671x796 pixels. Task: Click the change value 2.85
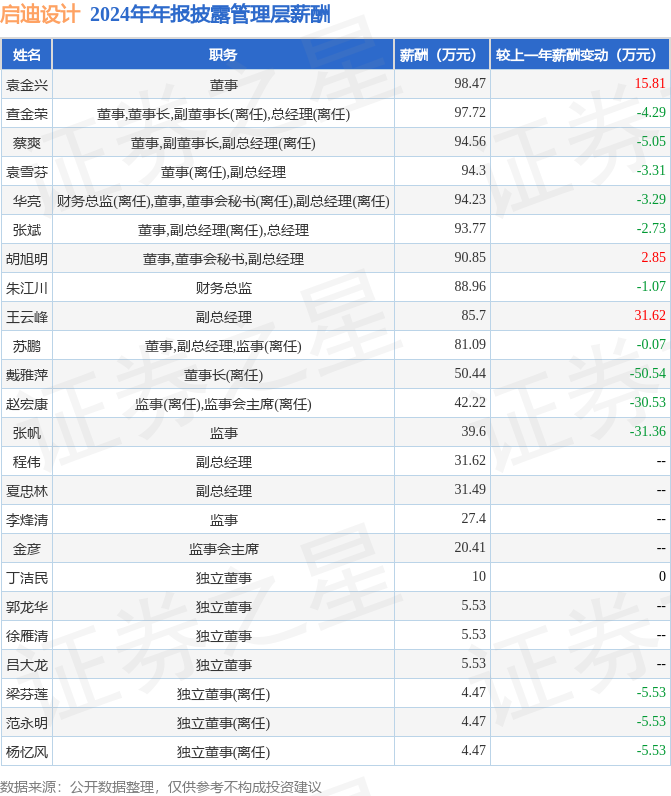[x=653, y=256]
